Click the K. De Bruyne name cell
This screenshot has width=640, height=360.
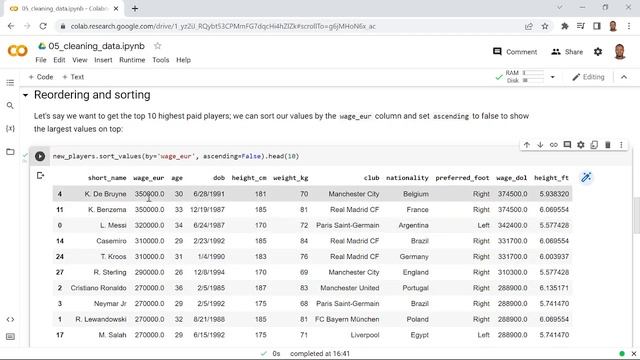click(105, 194)
